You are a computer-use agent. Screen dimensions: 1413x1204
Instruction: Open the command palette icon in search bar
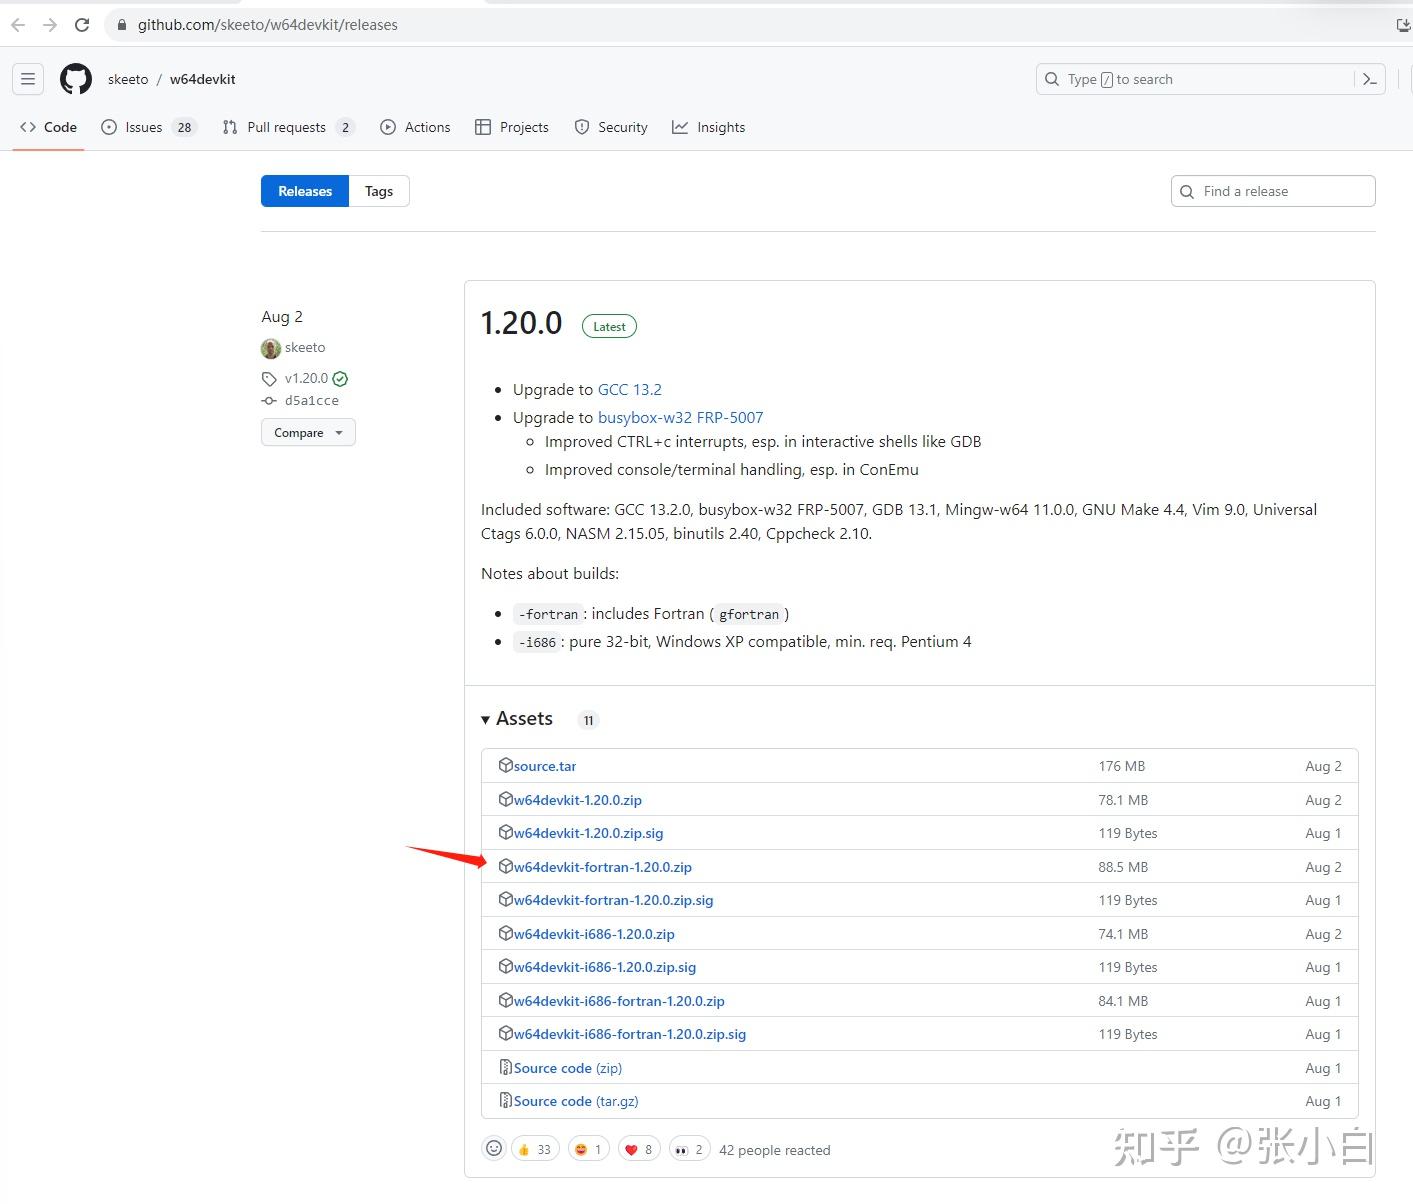click(x=1369, y=79)
